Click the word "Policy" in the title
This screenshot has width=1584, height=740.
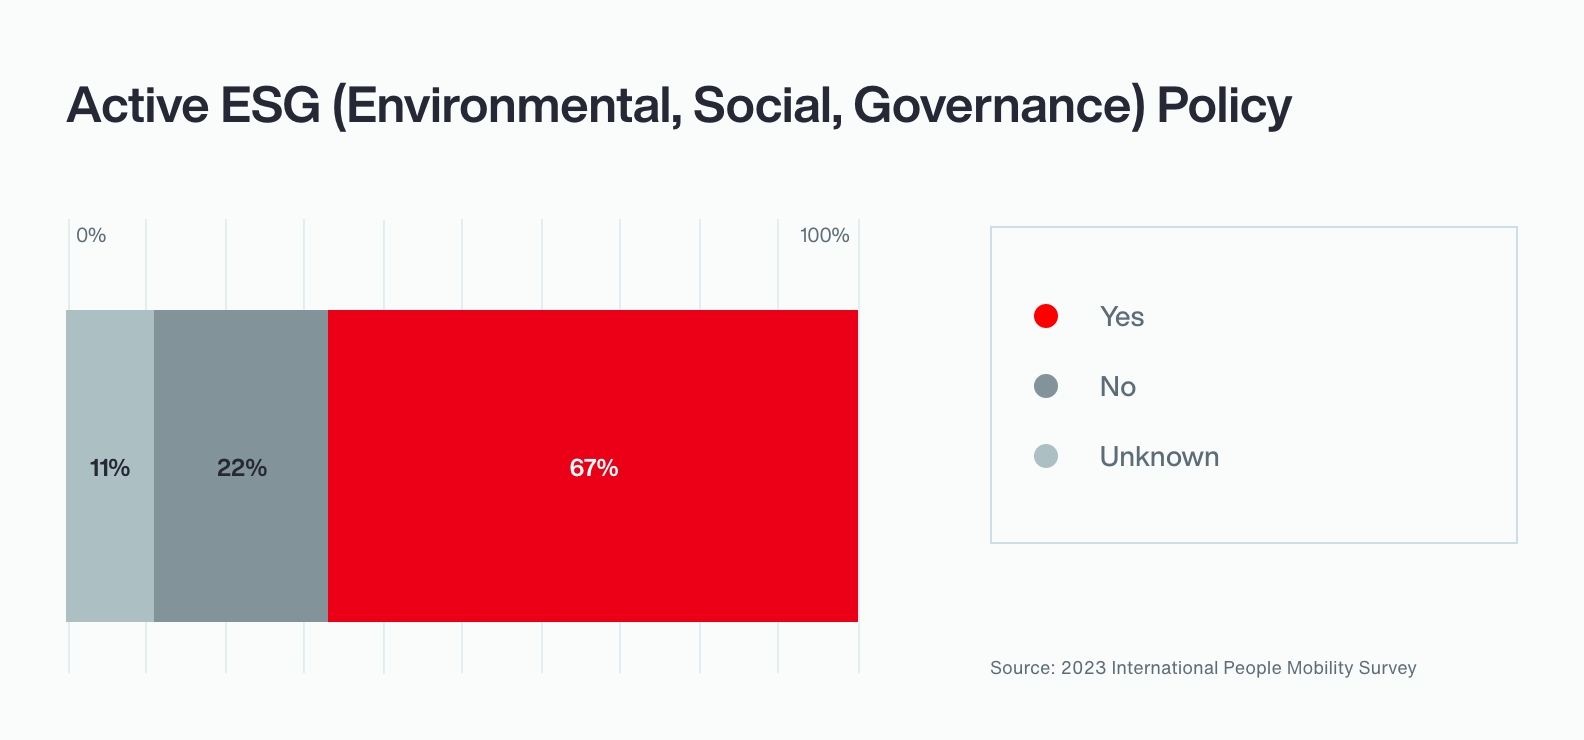click(1224, 106)
